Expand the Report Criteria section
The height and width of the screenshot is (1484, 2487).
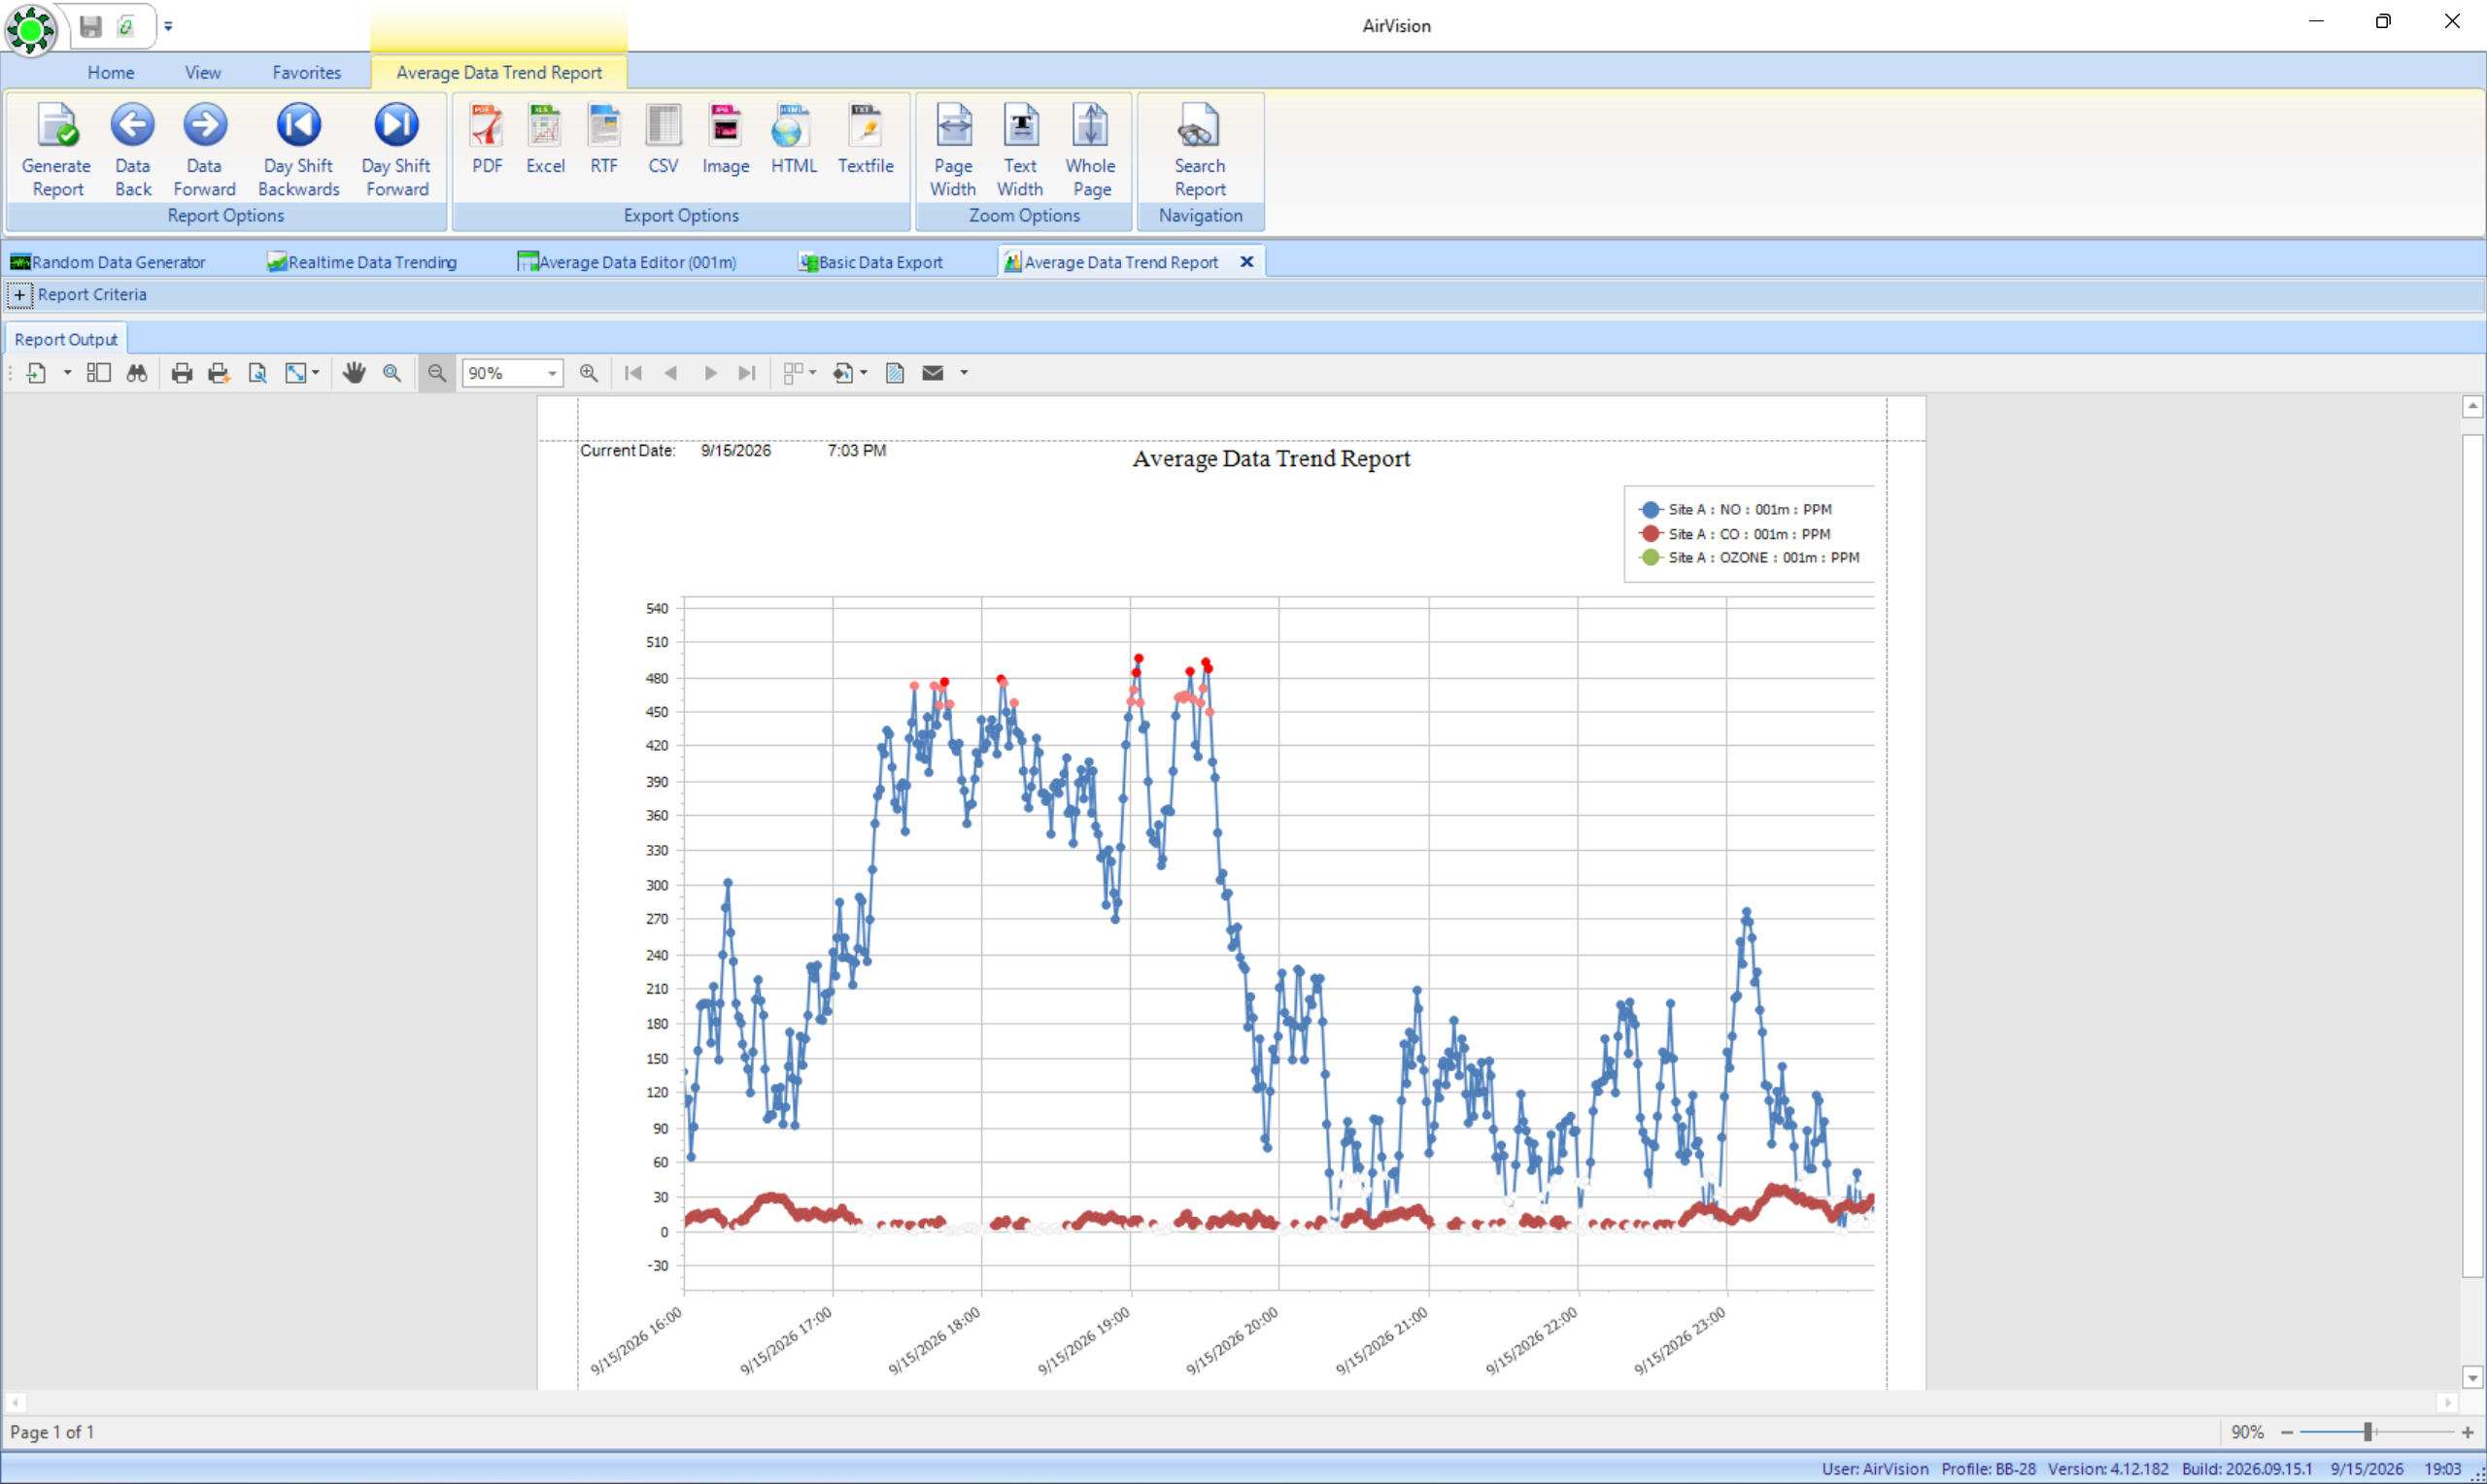19,295
